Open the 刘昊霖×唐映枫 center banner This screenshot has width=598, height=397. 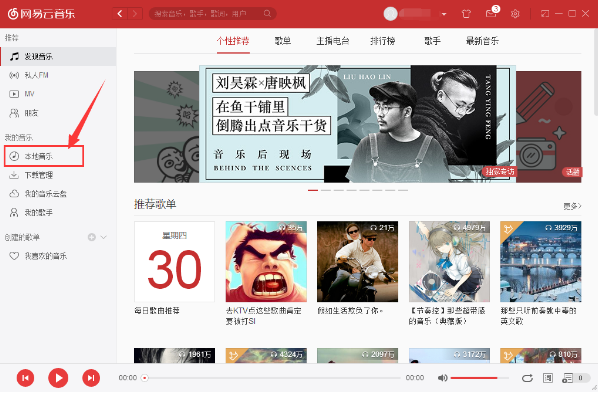pos(357,124)
